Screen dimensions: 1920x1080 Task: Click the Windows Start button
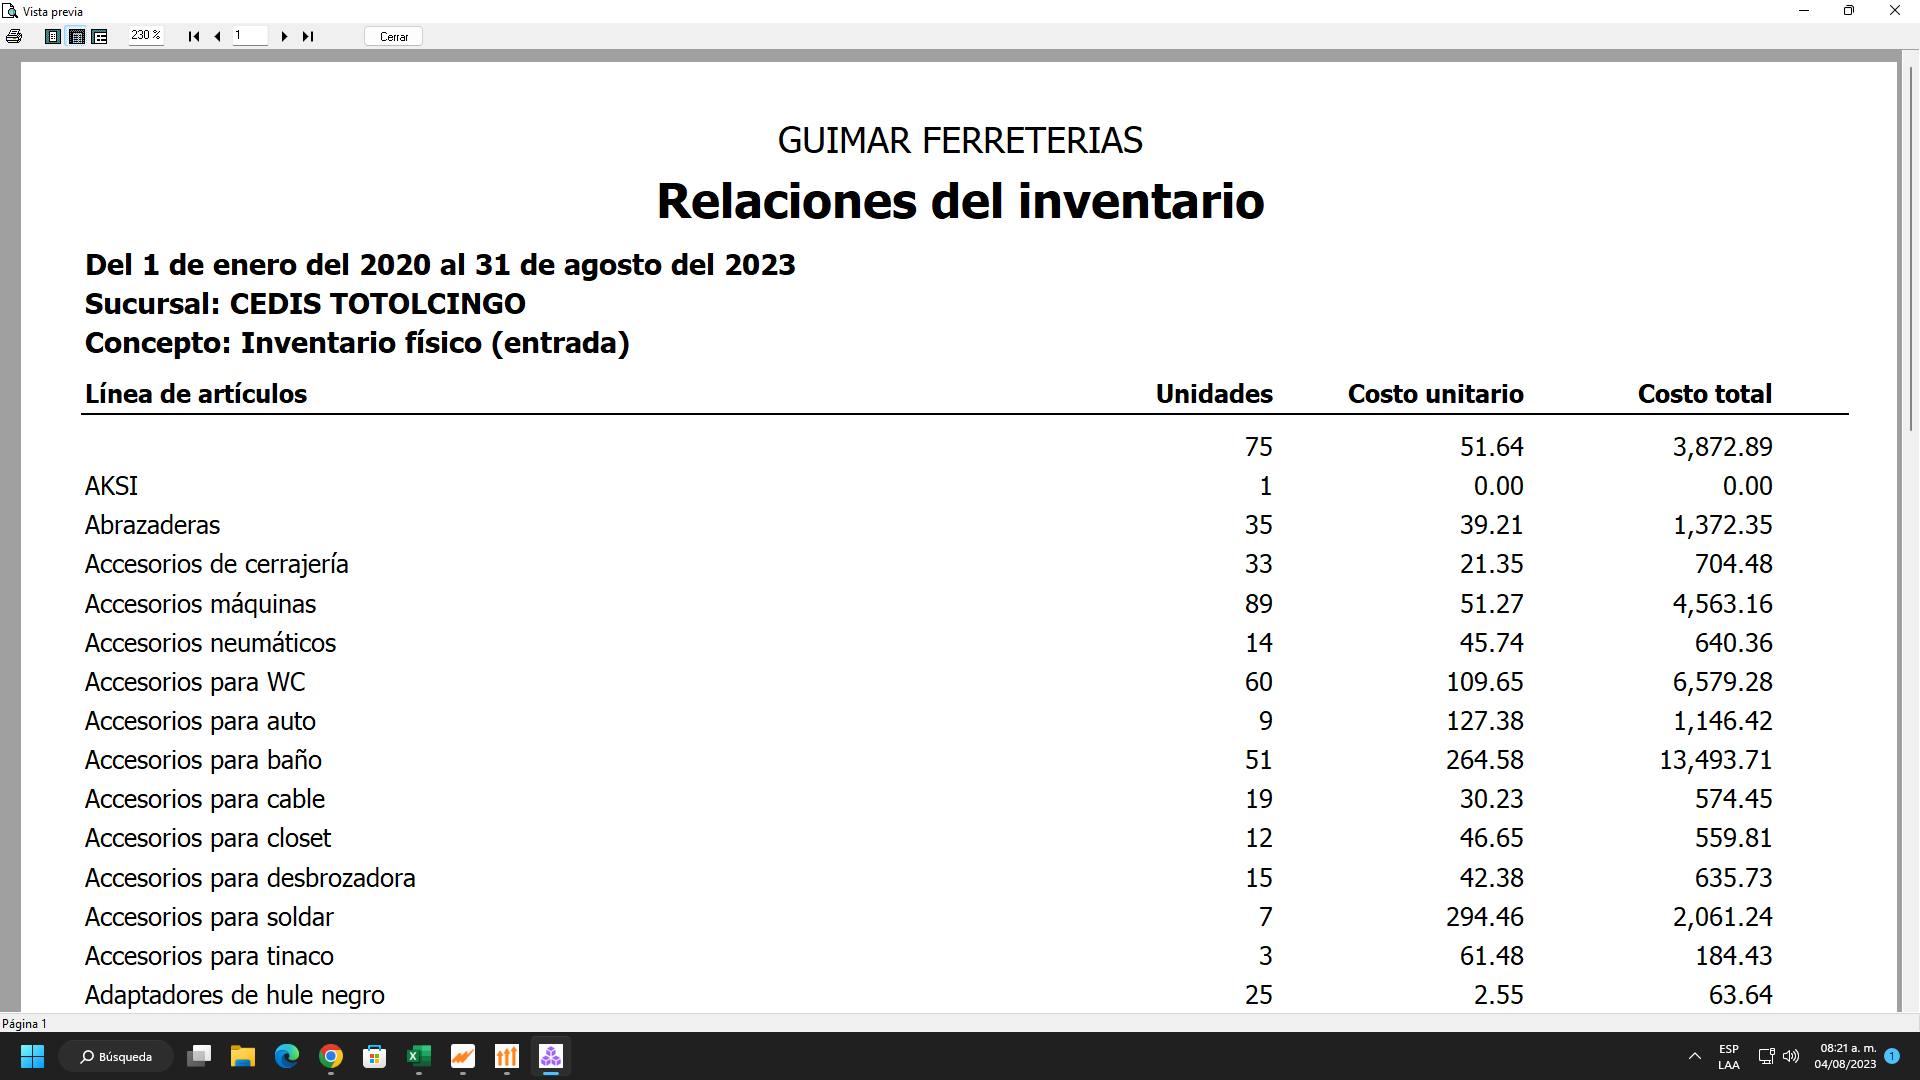[x=32, y=1056]
